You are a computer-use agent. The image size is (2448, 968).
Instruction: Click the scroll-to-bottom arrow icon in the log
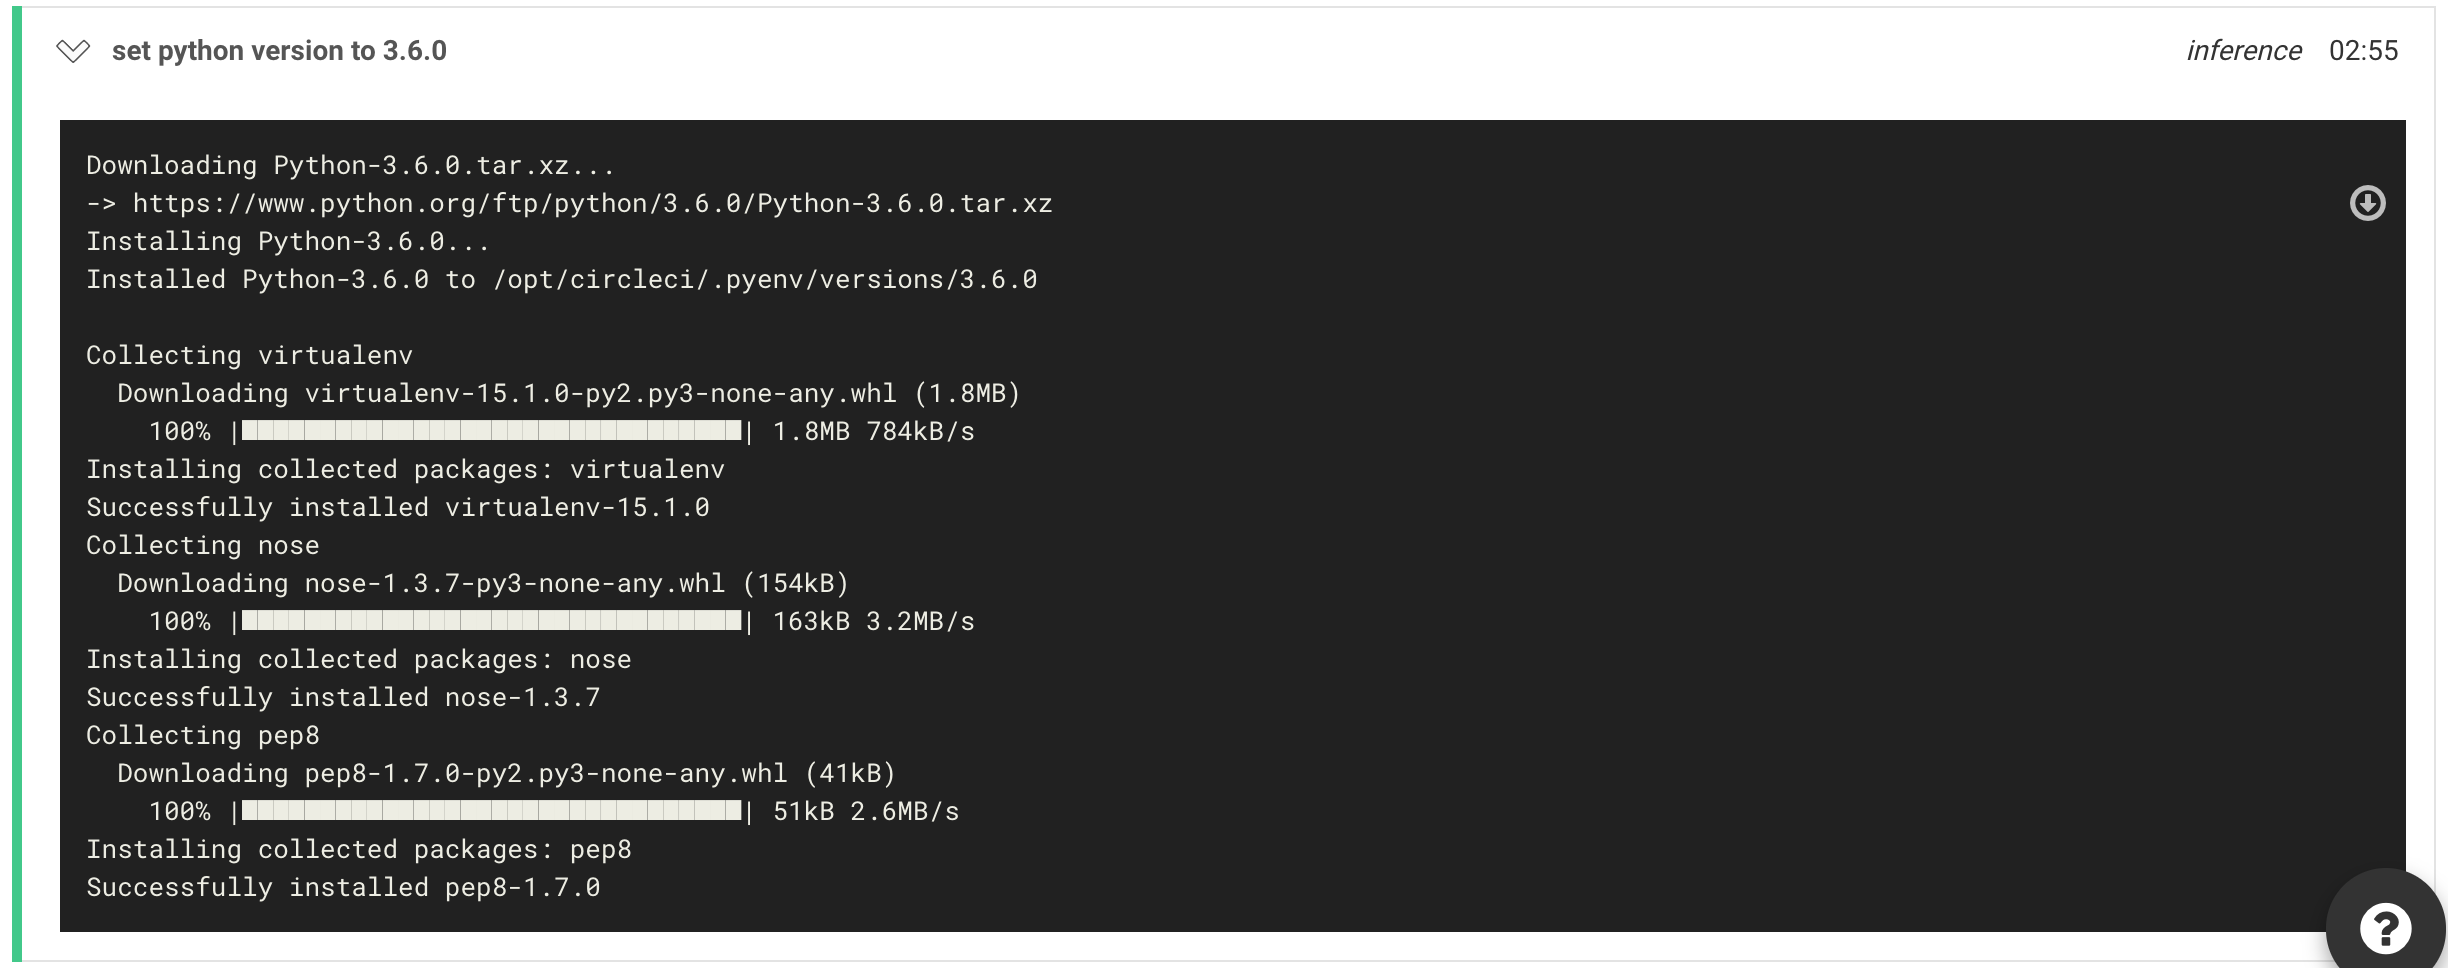pos(2366,204)
